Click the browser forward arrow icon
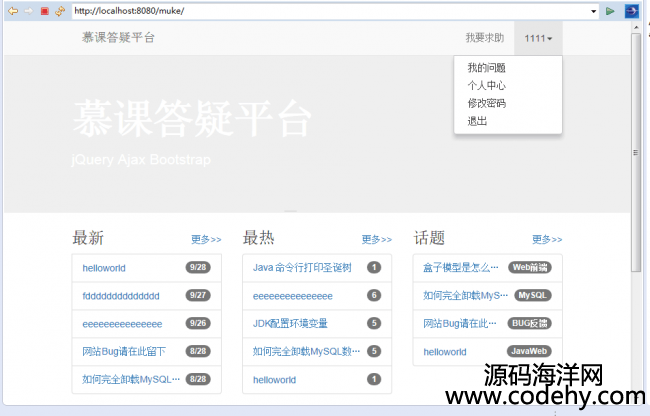 28,11
